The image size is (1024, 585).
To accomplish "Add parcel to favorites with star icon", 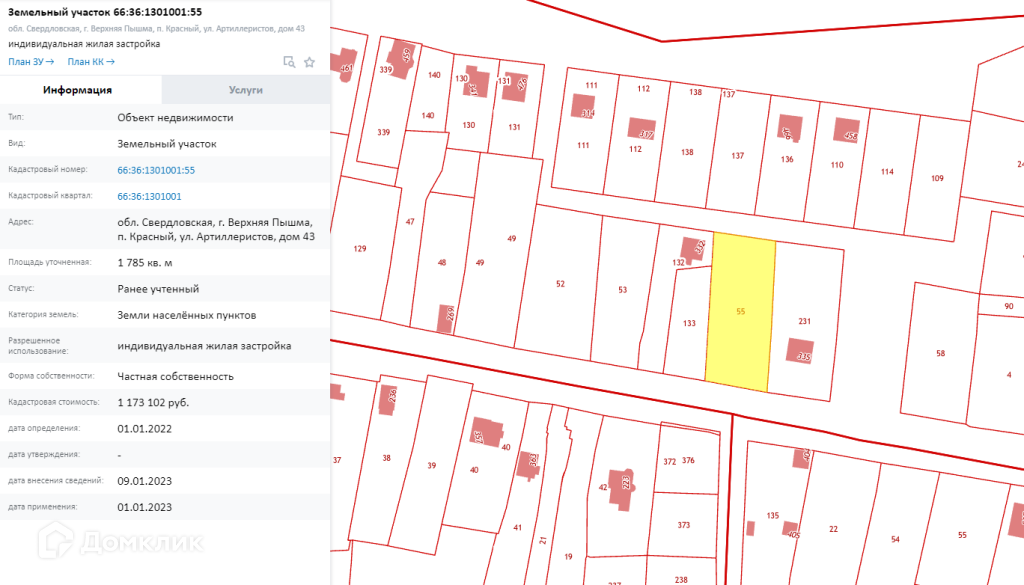I will click(310, 62).
